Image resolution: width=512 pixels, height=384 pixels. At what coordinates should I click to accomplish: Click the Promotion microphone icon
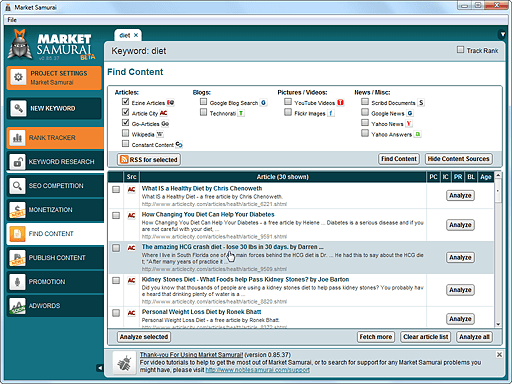tap(17, 282)
